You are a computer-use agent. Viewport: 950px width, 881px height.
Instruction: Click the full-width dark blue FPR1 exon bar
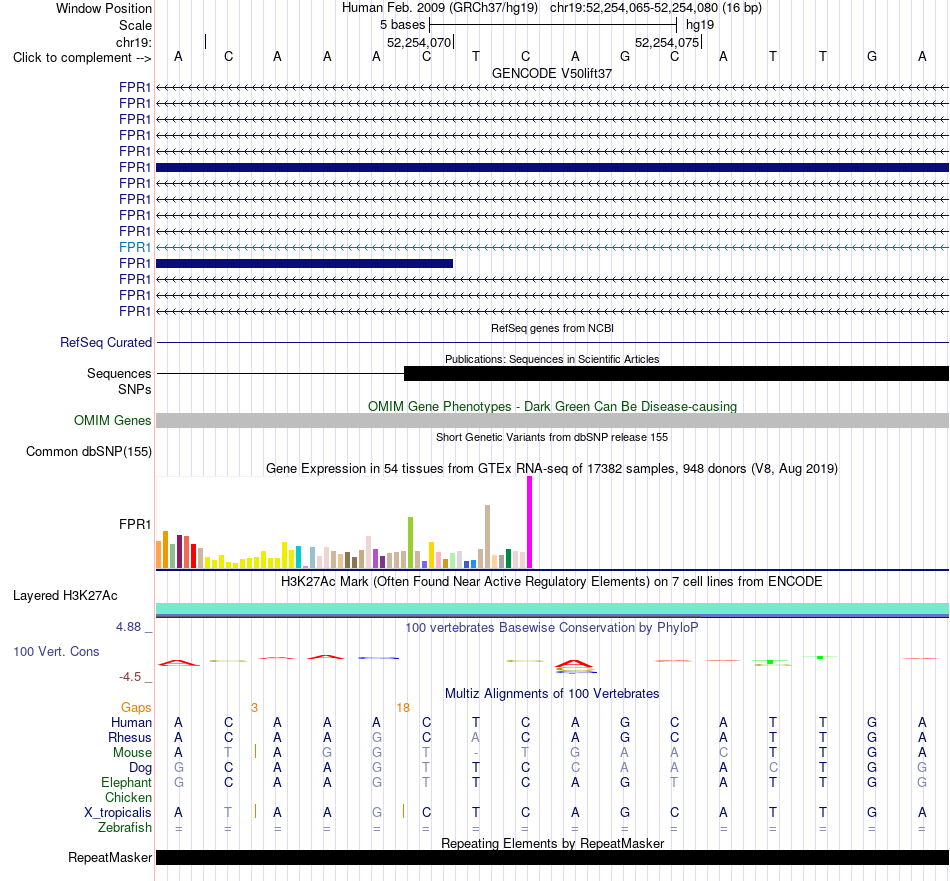[552, 167]
